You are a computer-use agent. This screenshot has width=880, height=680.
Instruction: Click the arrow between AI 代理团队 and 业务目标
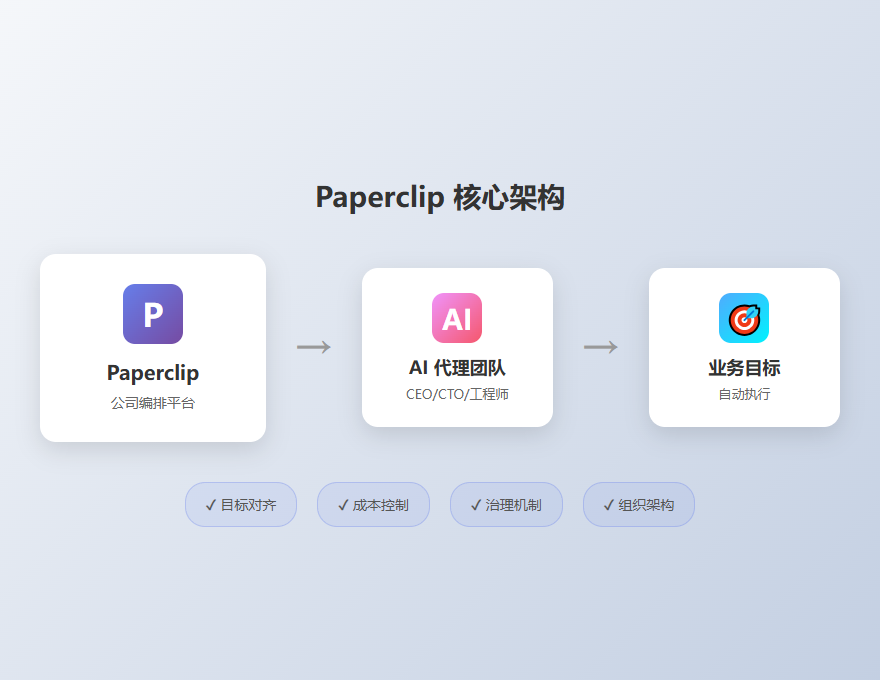click(600, 346)
